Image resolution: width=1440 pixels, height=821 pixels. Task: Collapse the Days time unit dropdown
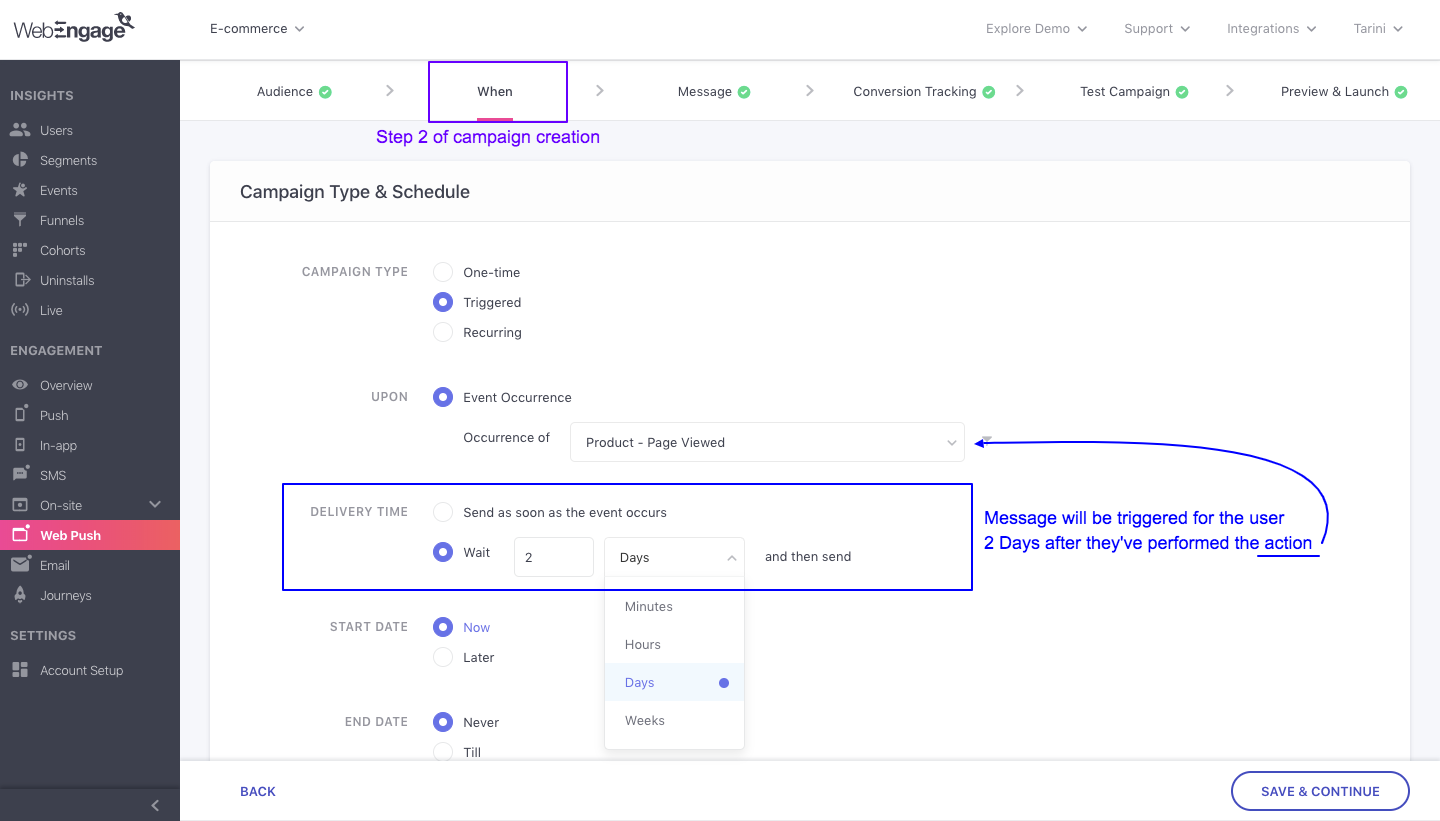pos(674,557)
